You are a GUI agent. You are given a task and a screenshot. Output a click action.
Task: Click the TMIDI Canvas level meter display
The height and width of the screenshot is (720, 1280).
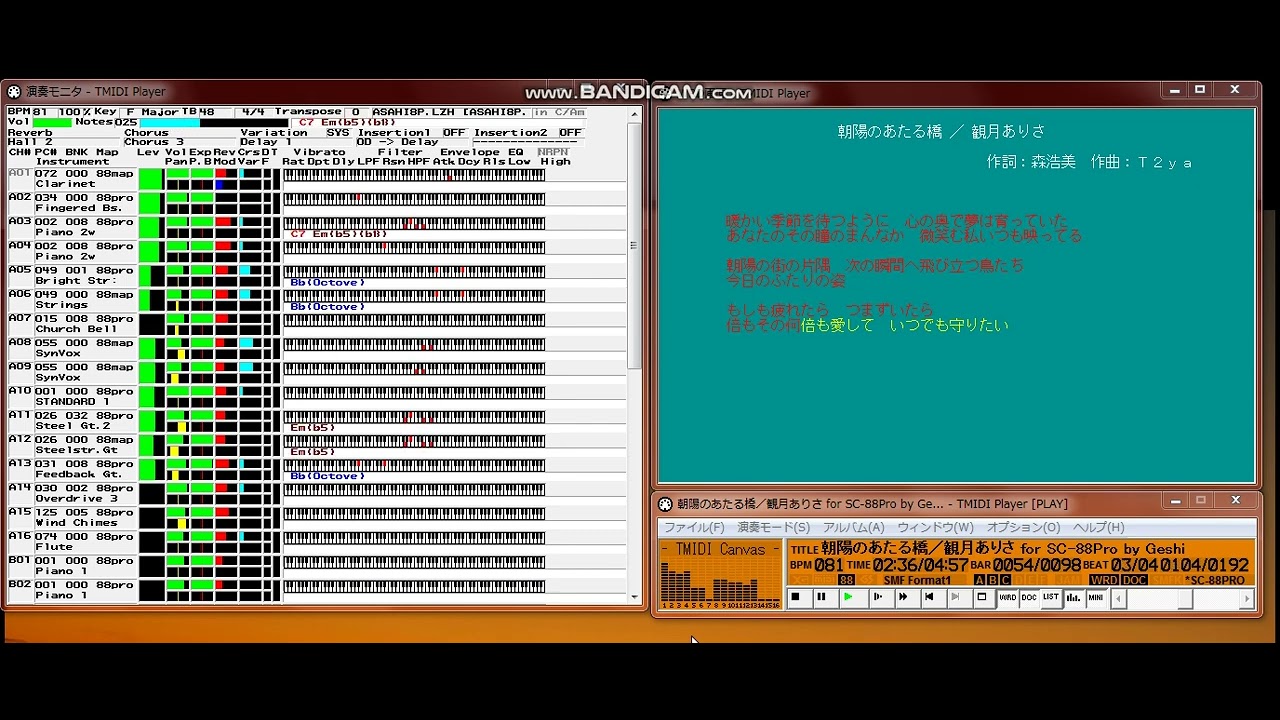point(720,574)
